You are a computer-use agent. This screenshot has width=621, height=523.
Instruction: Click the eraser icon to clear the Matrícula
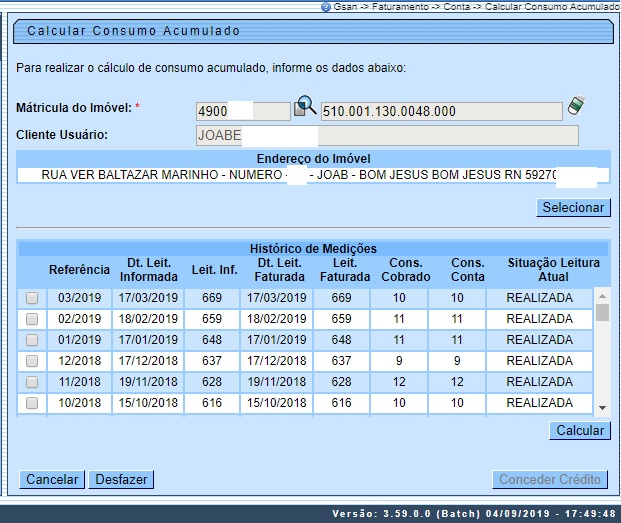[x=575, y=106]
